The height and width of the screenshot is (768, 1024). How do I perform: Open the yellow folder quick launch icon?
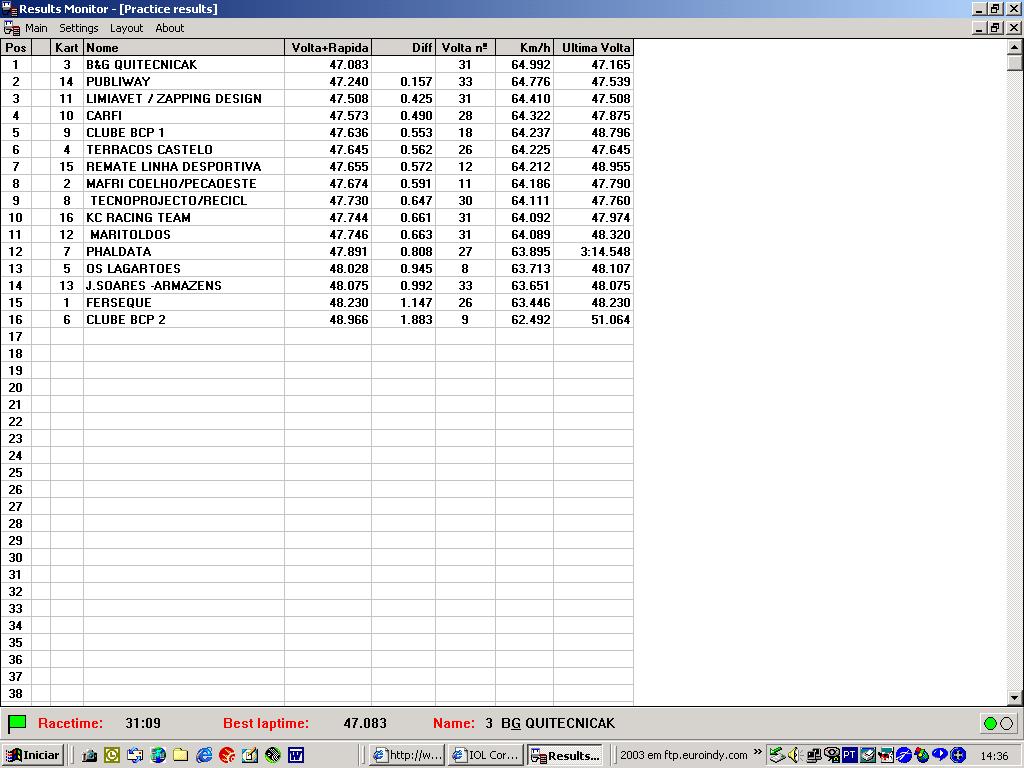(181, 755)
